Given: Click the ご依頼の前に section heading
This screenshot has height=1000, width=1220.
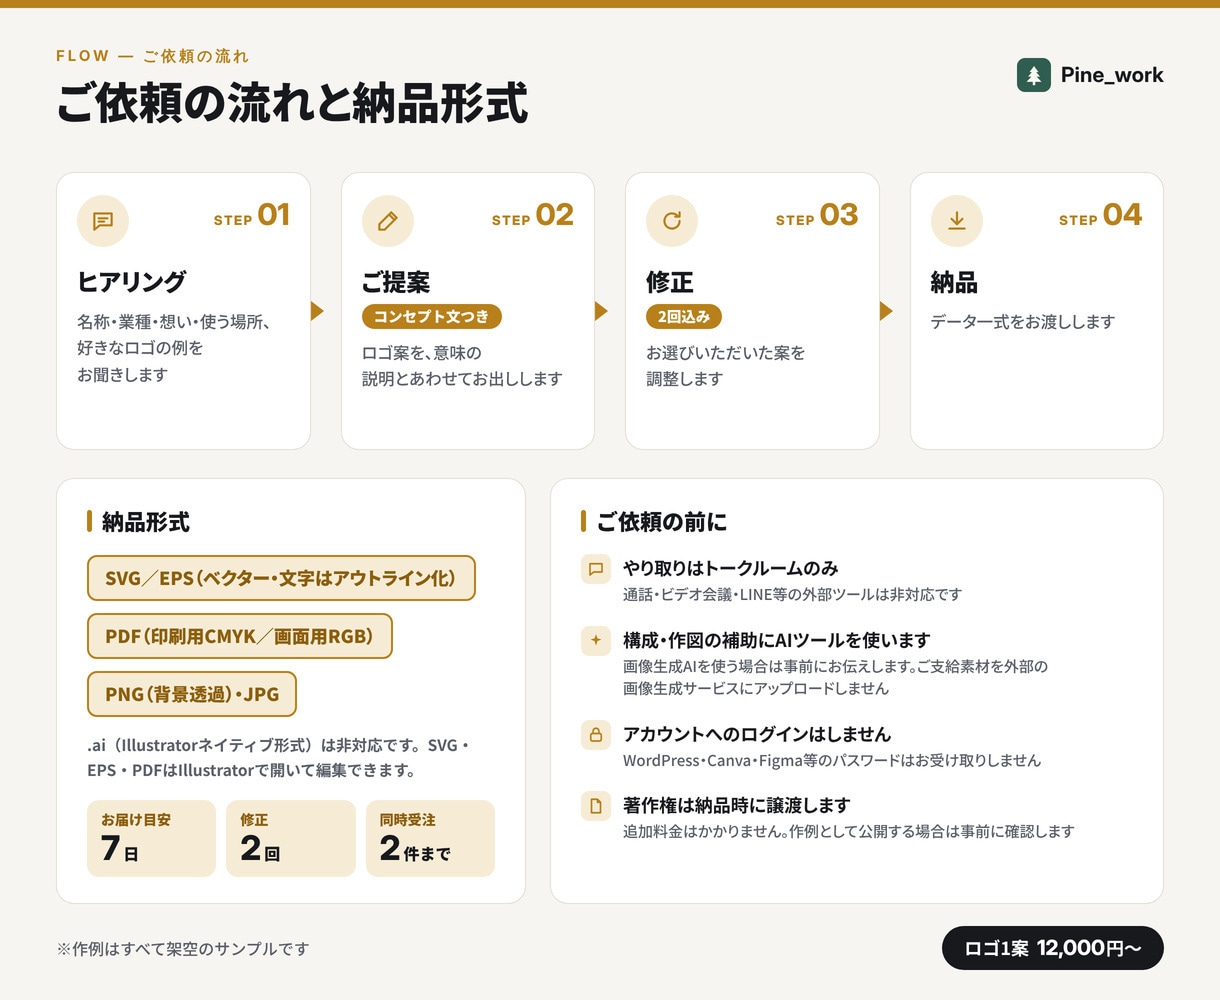Looking at the screenshot, I should coord(662,522).
